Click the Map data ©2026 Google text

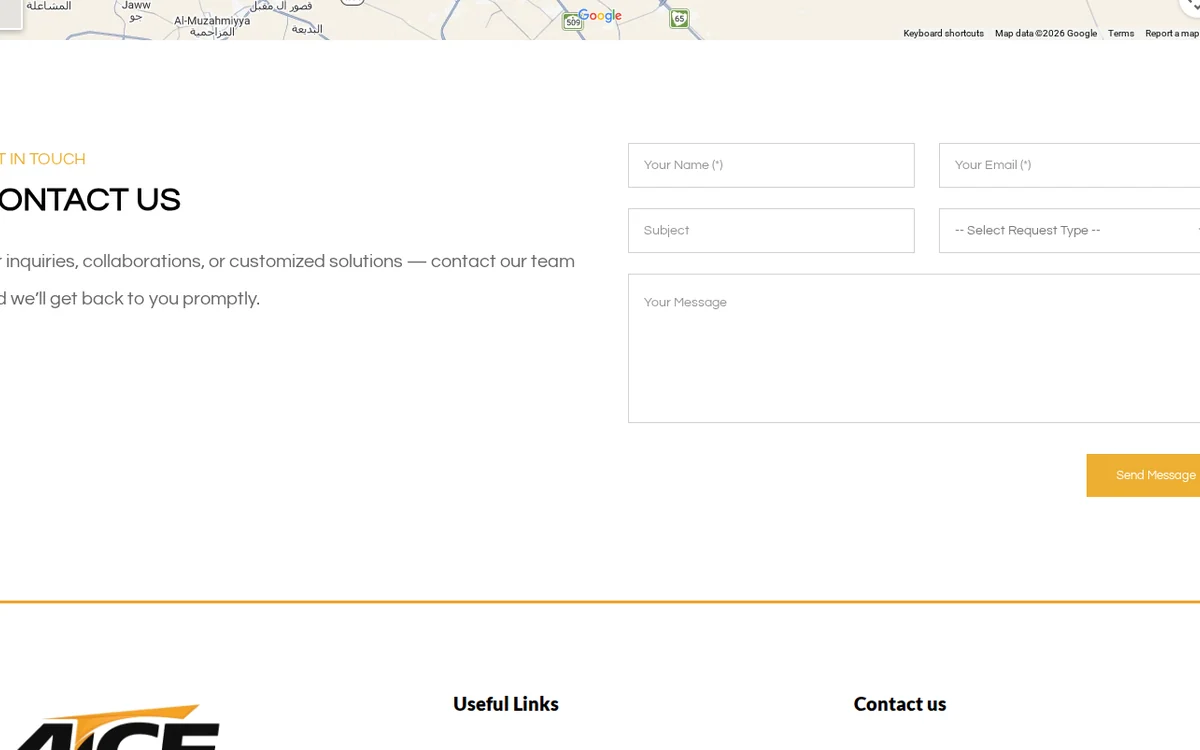pyautogui.click(x=1045, y=33)
